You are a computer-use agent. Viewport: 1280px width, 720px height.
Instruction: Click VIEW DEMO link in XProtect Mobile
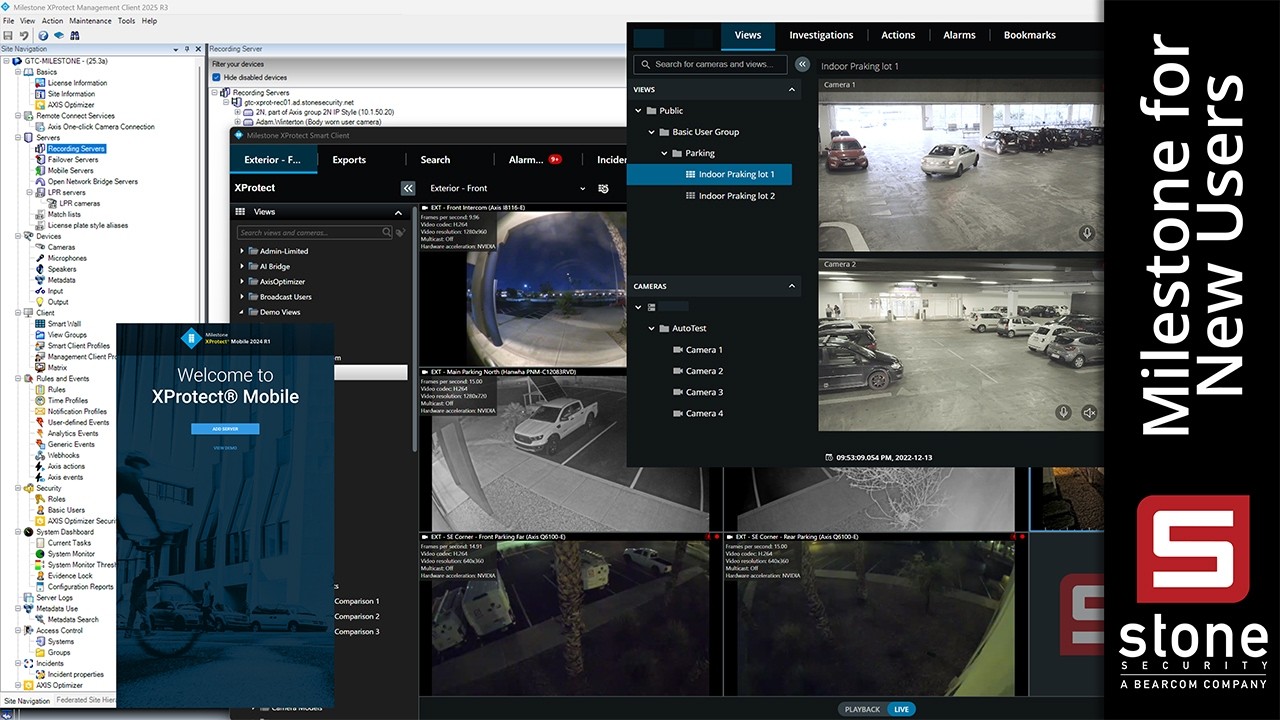pyautogui.click(x=225, y=449)
